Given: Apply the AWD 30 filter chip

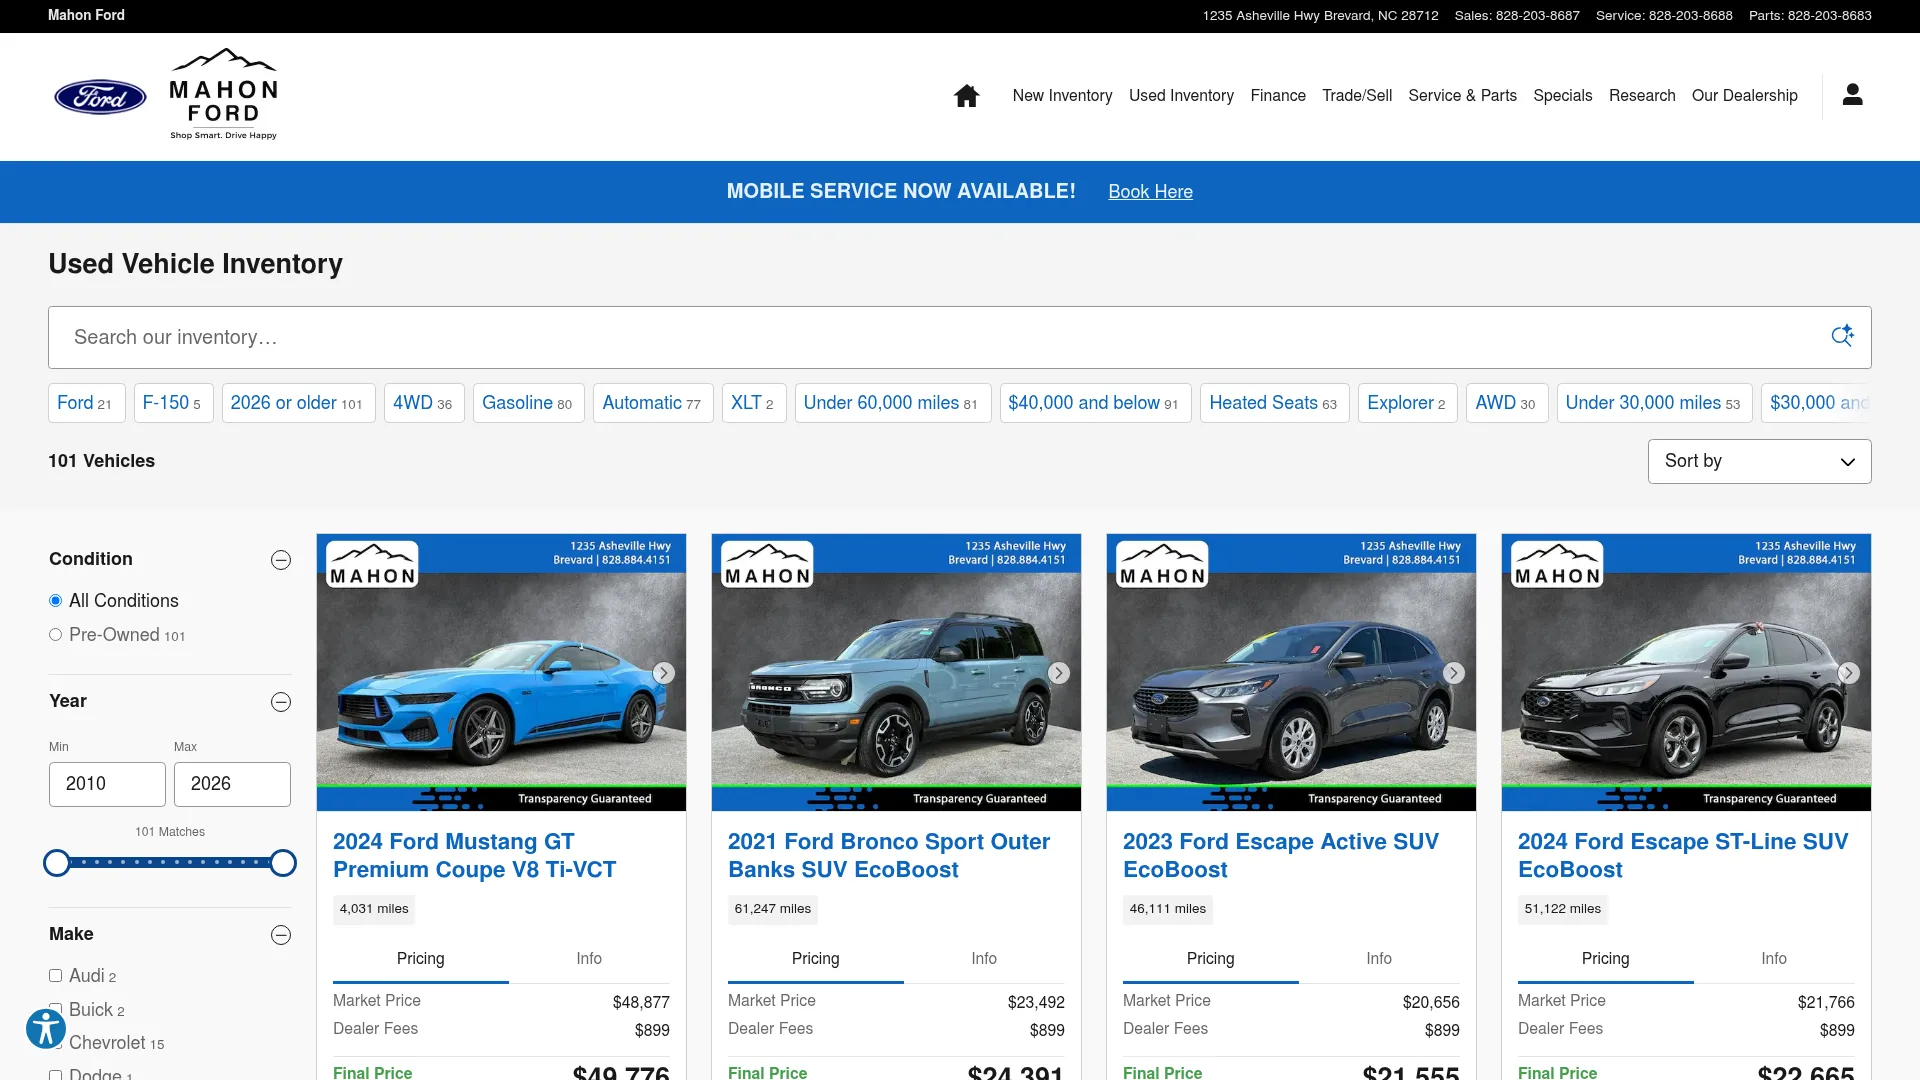Looking at the screenshot, I should pos(1507,403).
